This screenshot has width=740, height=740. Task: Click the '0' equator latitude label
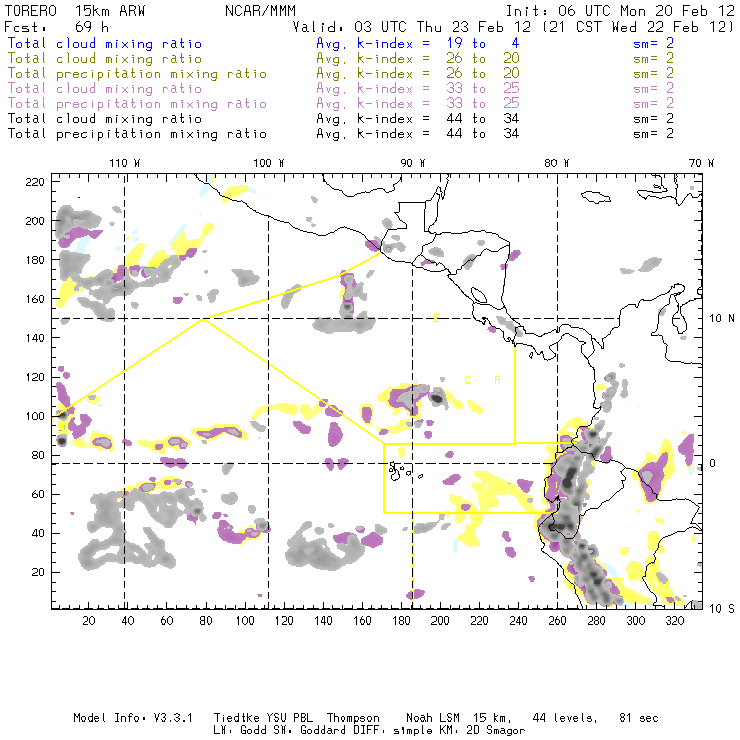point(713,463)
